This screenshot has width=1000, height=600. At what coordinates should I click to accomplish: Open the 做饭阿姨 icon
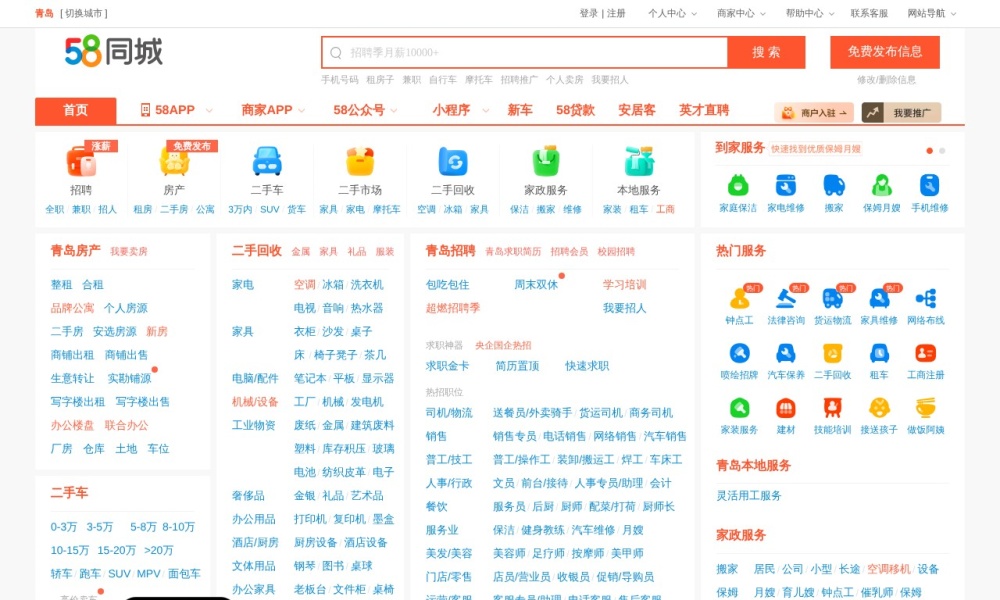pyautogui.click(x=925, y=407)
